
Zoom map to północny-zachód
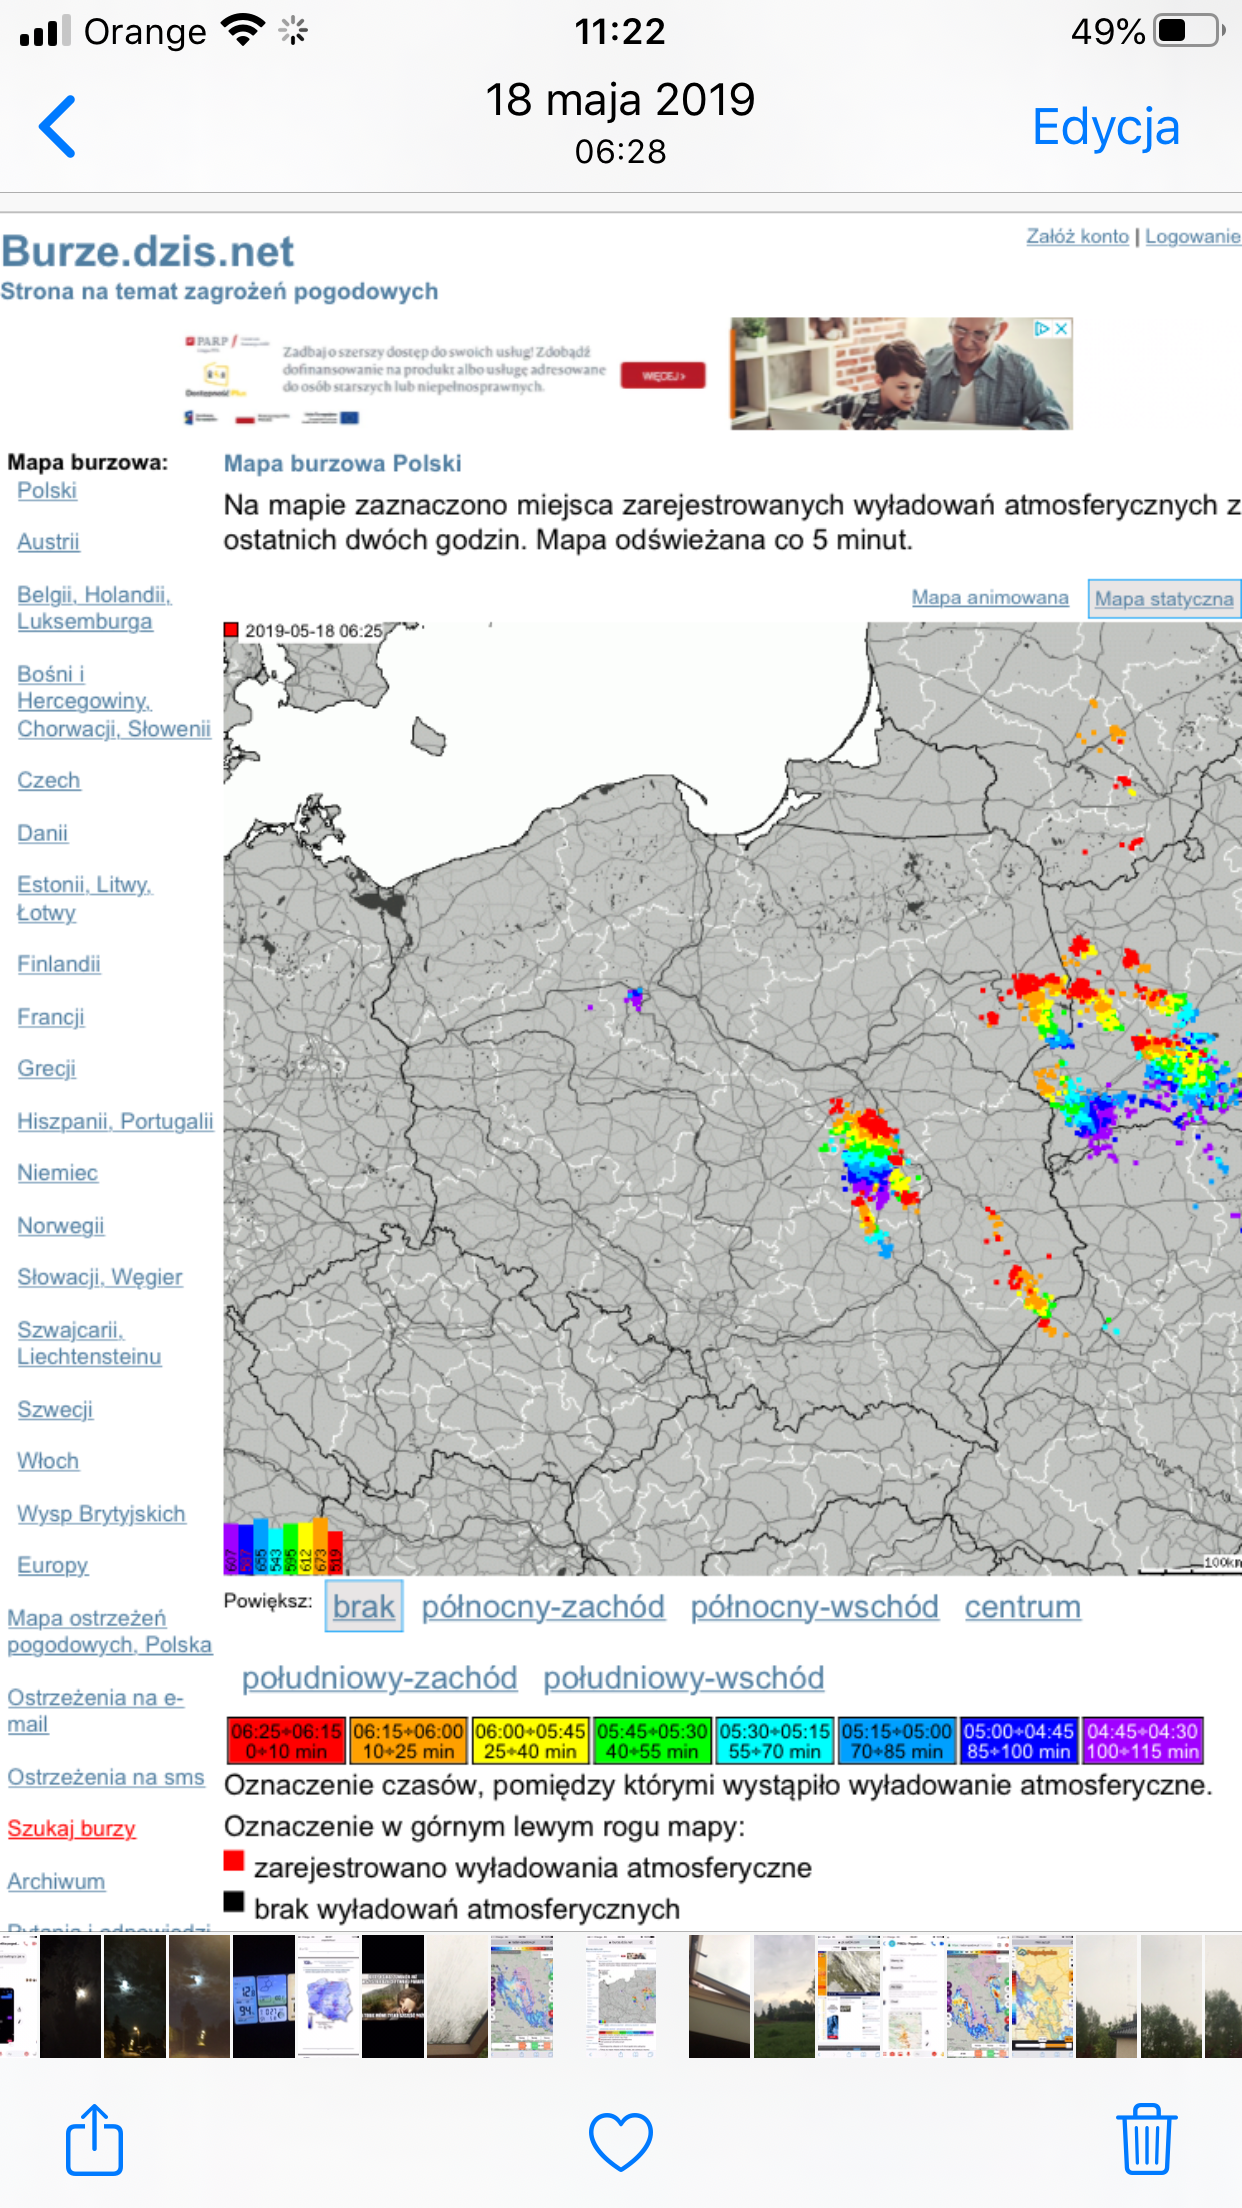click(542, 1607)
